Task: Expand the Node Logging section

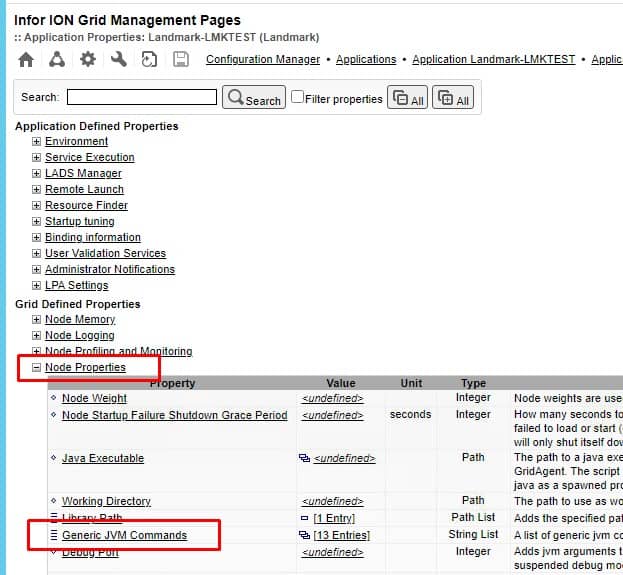Action: pos(36,335)
